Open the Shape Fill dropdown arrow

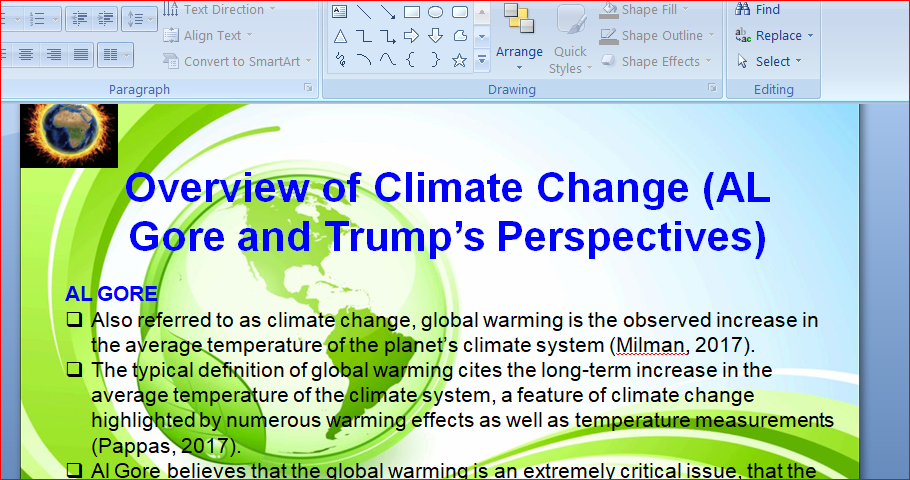point(685,10)
